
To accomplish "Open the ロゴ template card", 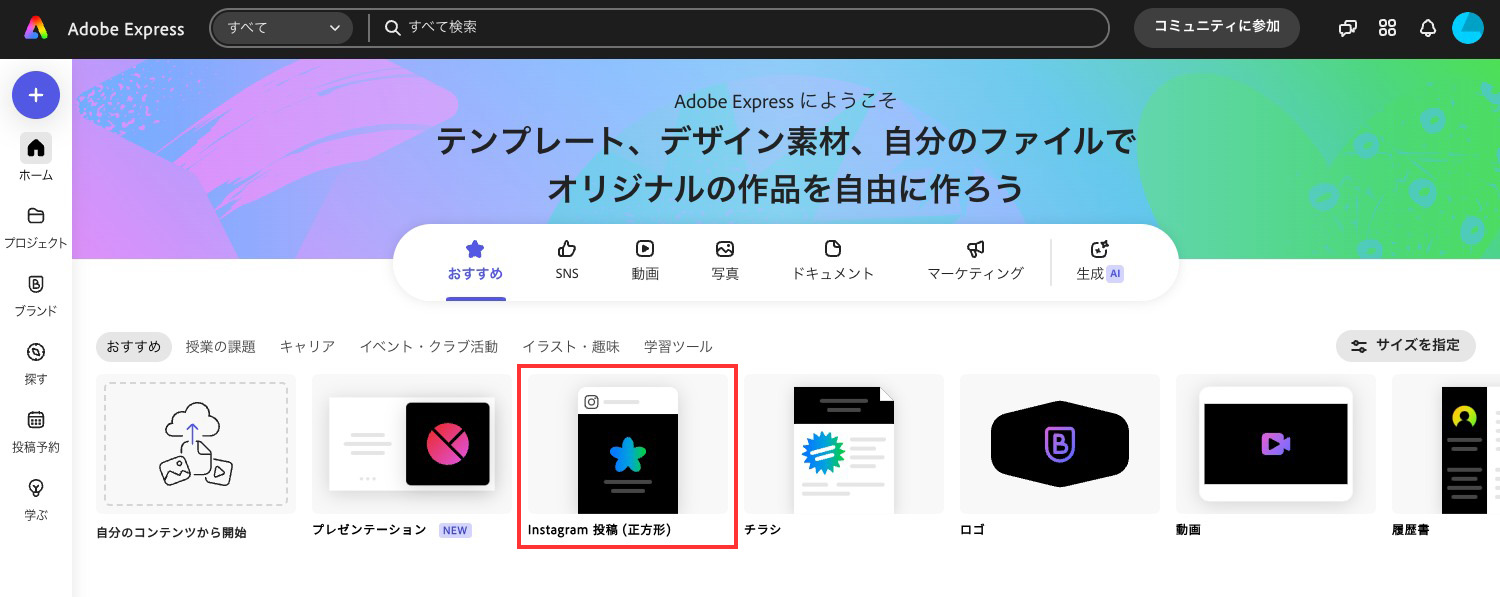I will click(1060, 458).
